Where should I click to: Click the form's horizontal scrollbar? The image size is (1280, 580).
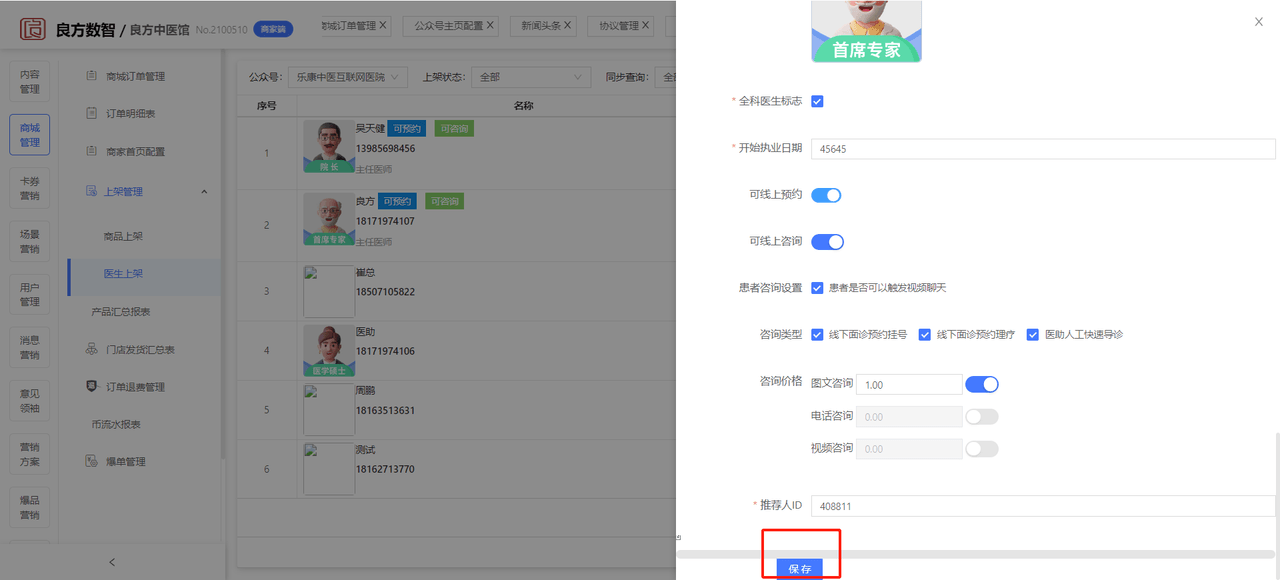click(976, 553)
